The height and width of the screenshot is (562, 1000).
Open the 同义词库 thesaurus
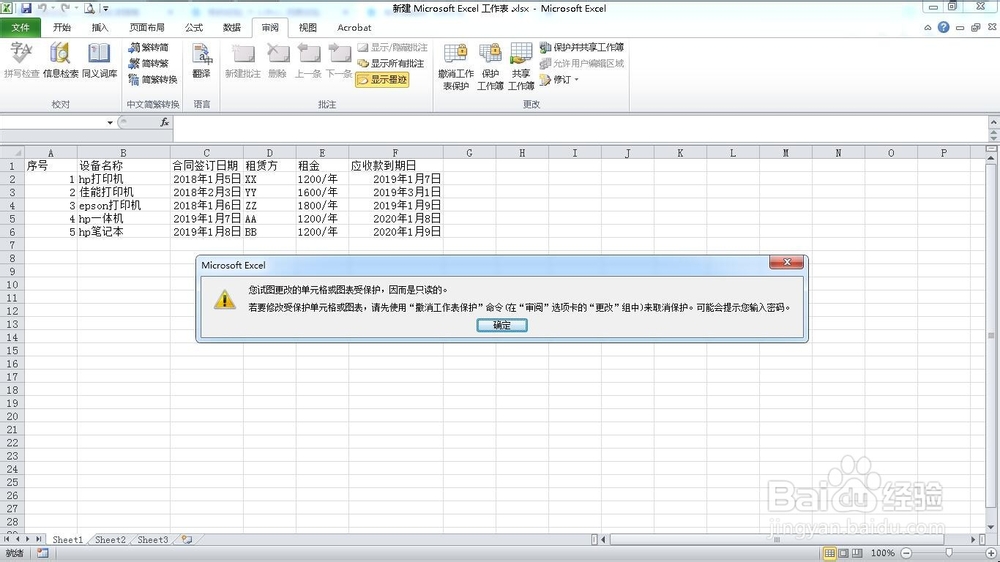click(x=99, y=61)
